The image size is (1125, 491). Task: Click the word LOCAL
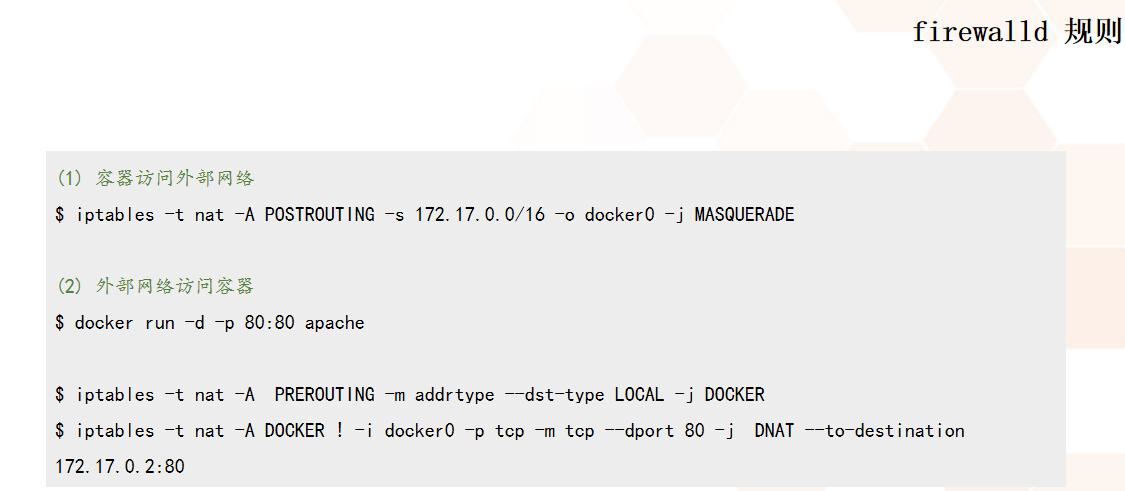(640, 395)
